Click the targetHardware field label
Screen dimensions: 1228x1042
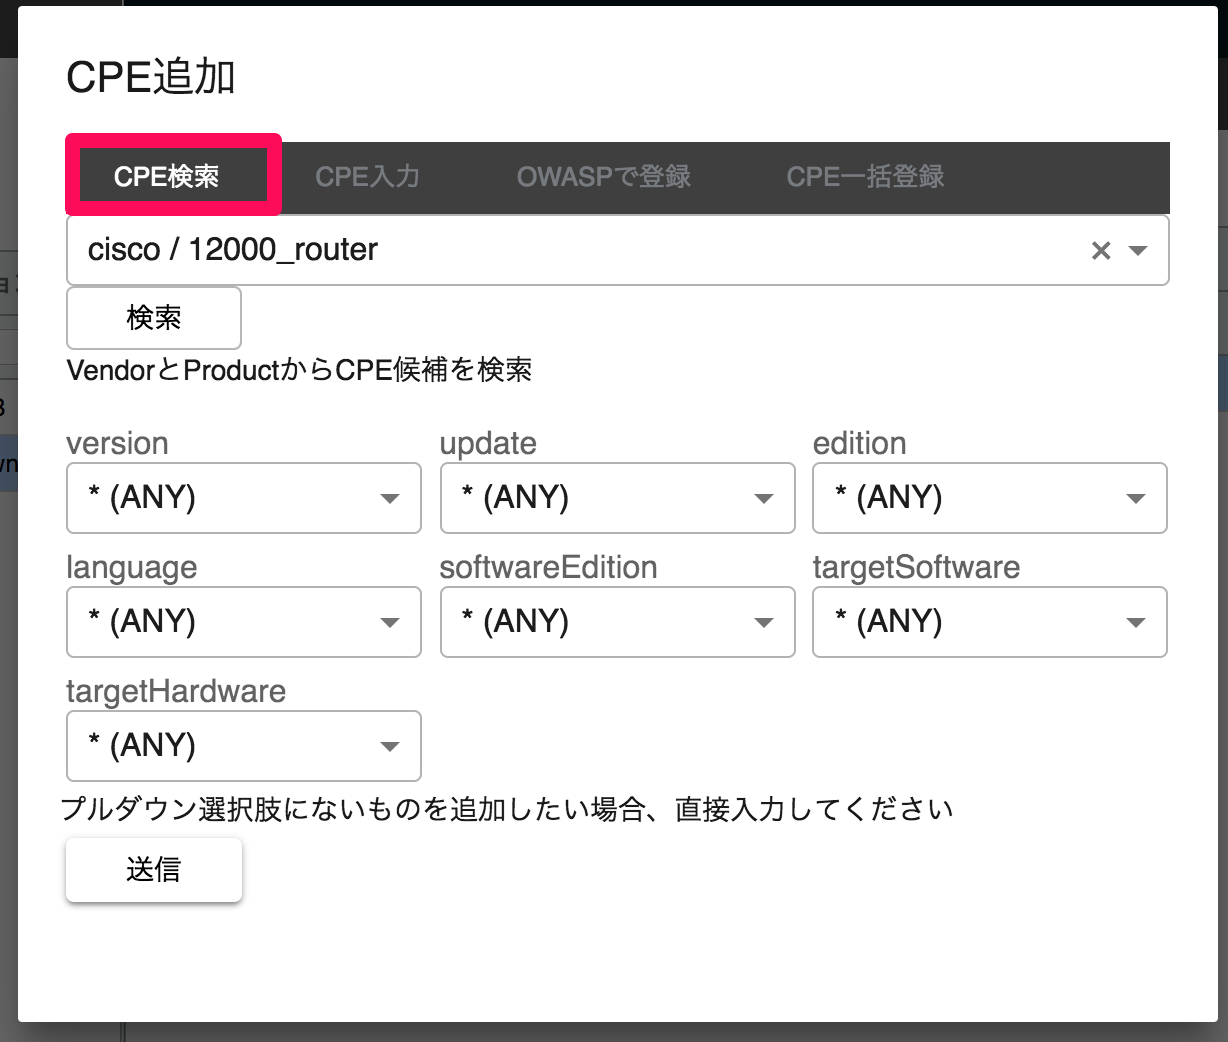pyautogui.click(x=176, y=691)
